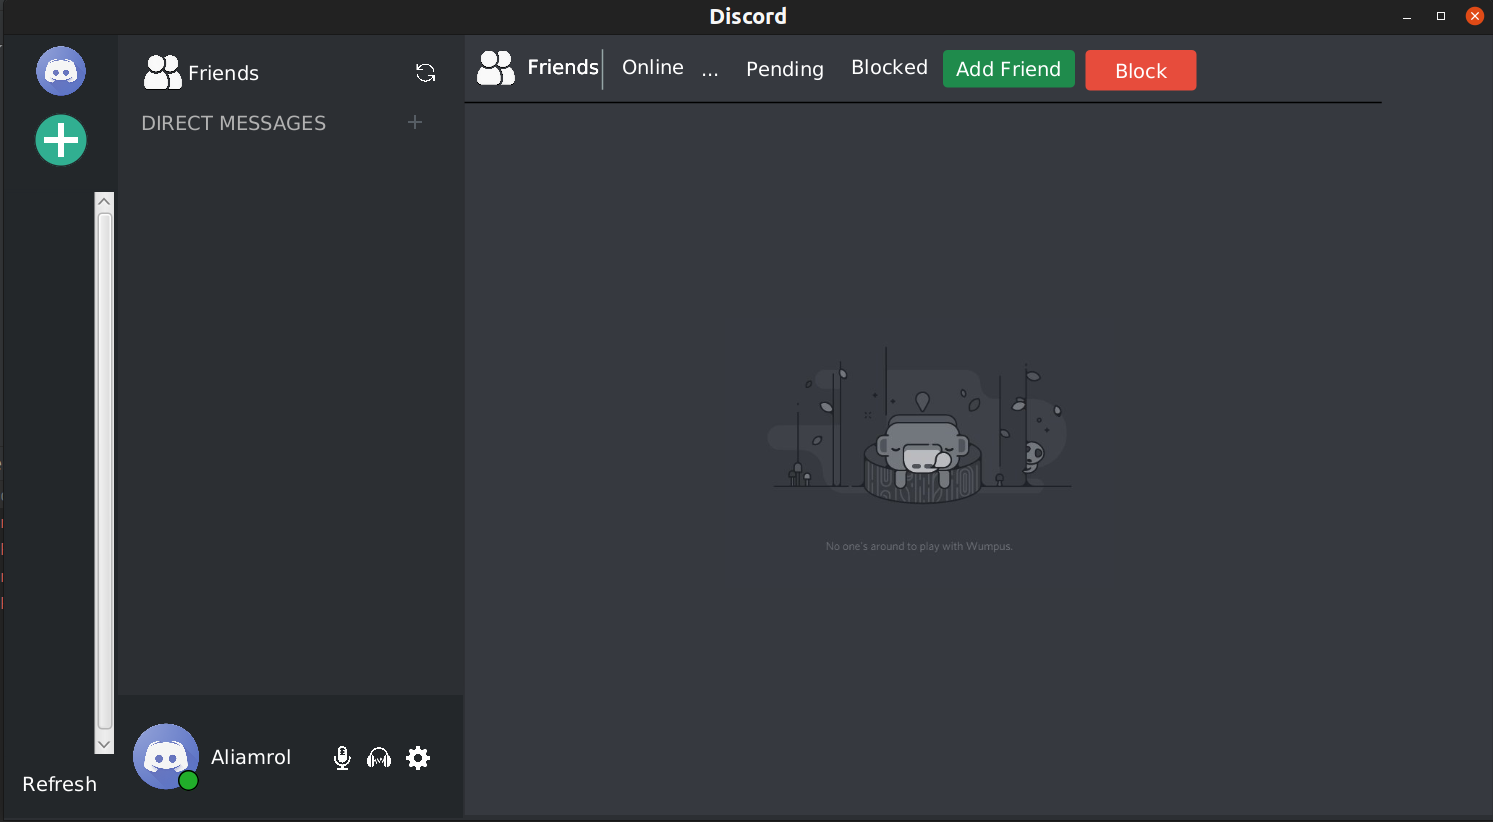Click the refresh arrows icon beside Friends
Image resolution: width=1493 pixels, height=822 pixels.
426,73
